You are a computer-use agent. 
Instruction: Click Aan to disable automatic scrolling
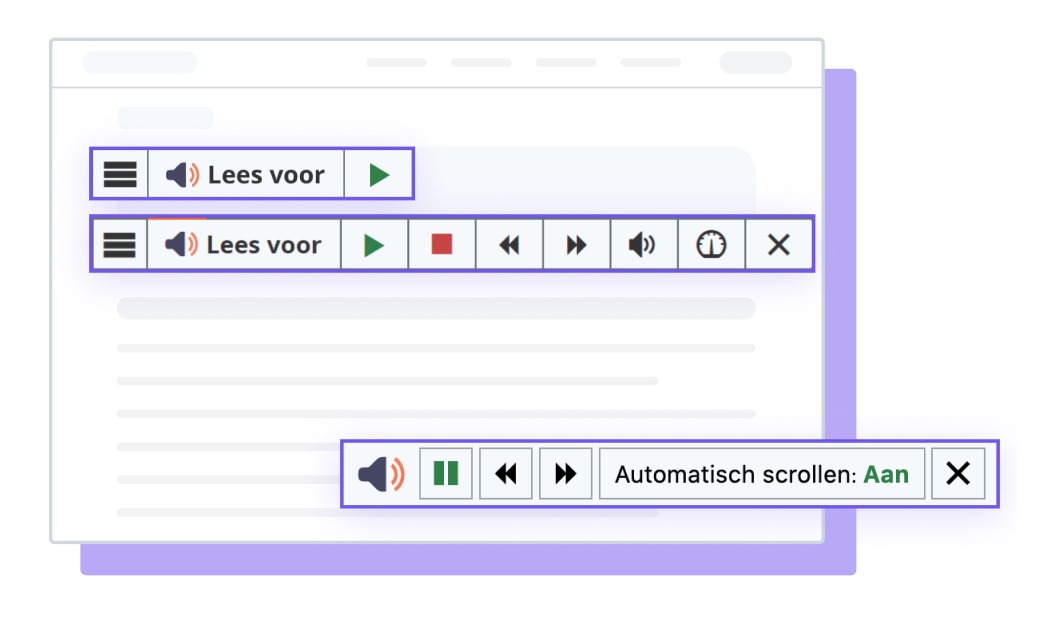(x=887, y=474)
